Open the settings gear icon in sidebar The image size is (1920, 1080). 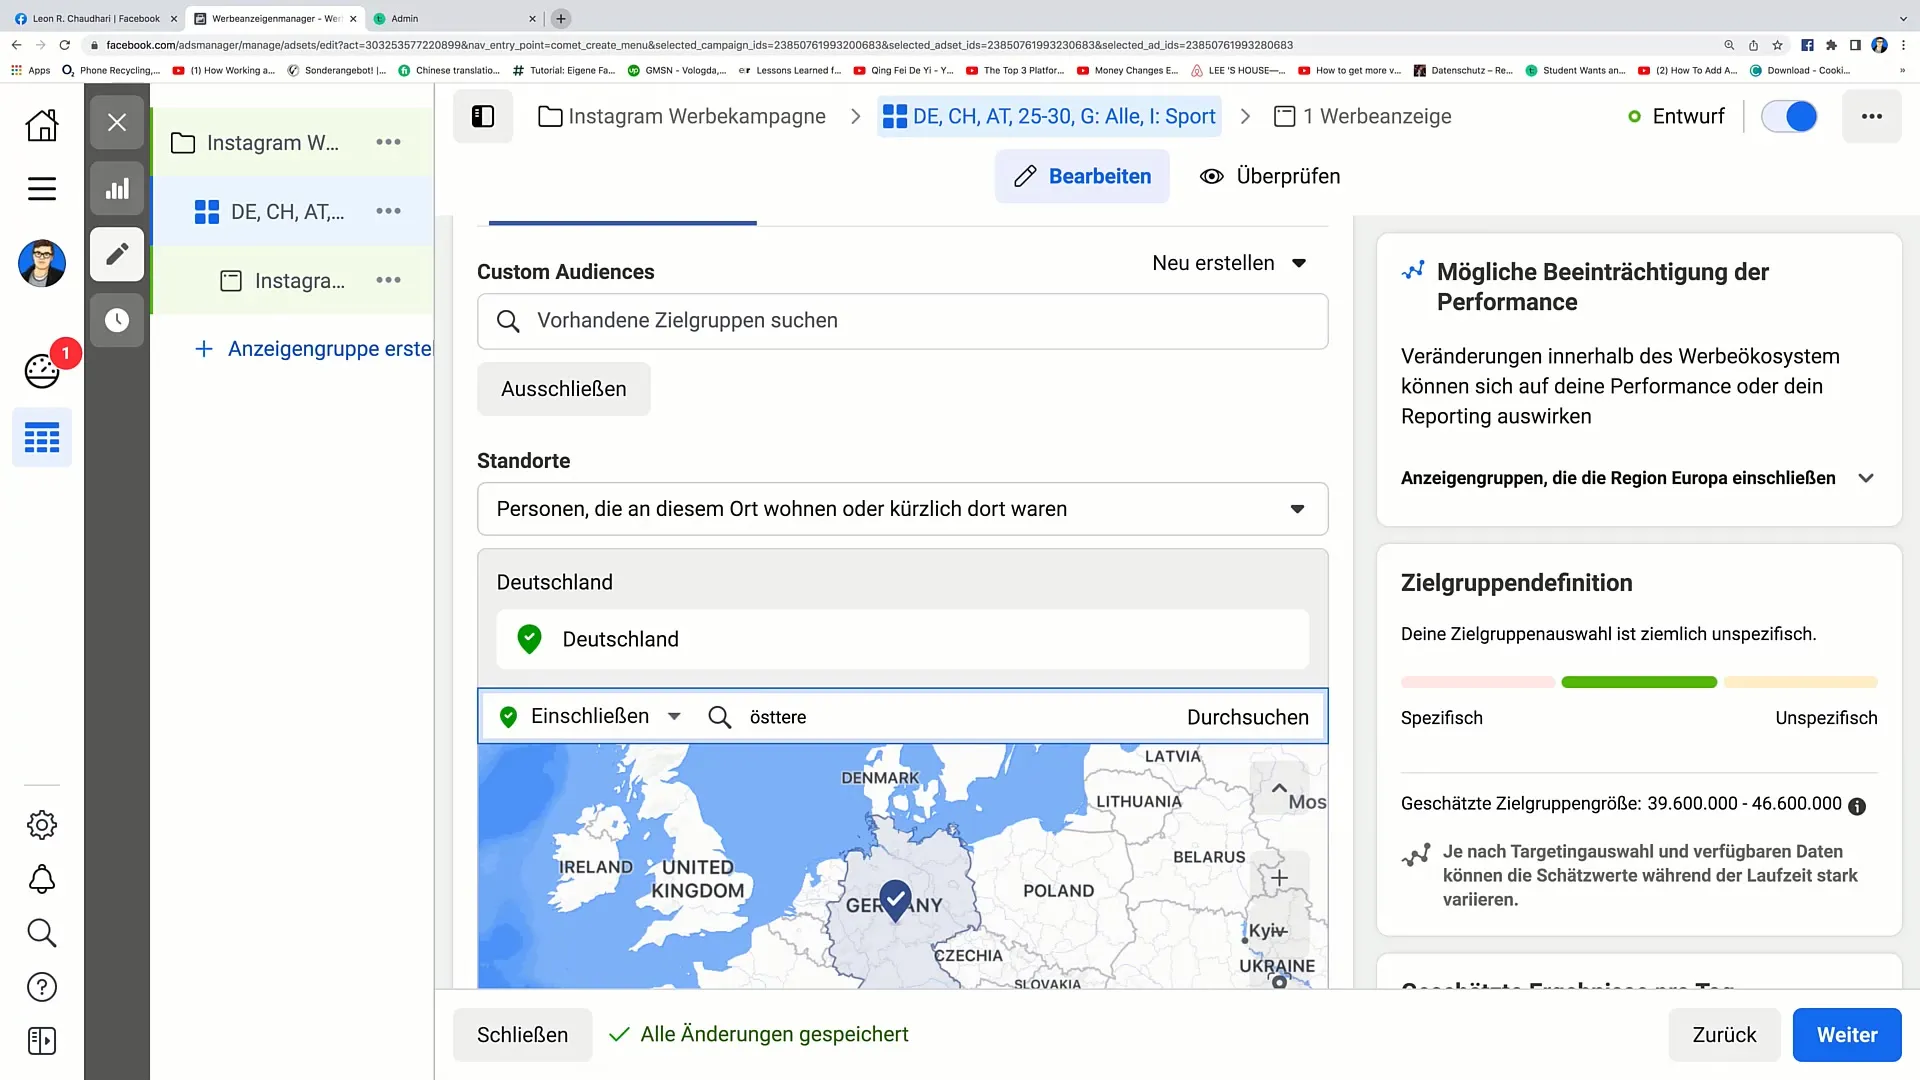tap(42, 825)
